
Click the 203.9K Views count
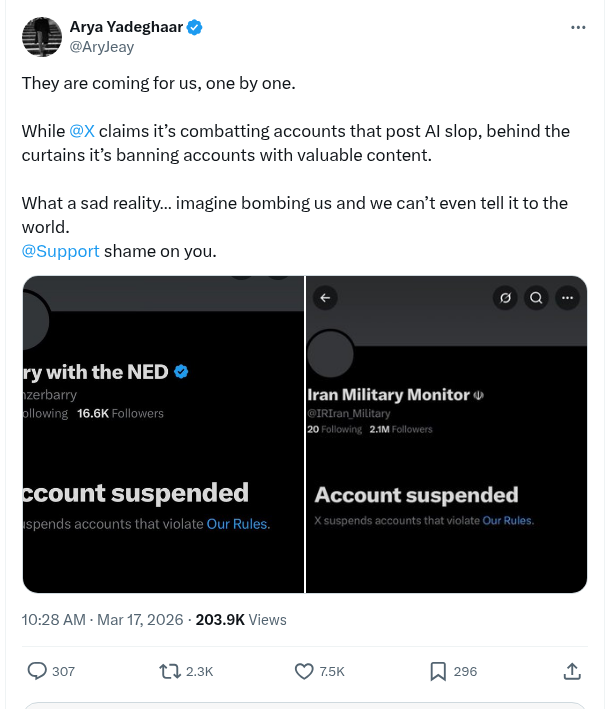[x=241, y=620]
